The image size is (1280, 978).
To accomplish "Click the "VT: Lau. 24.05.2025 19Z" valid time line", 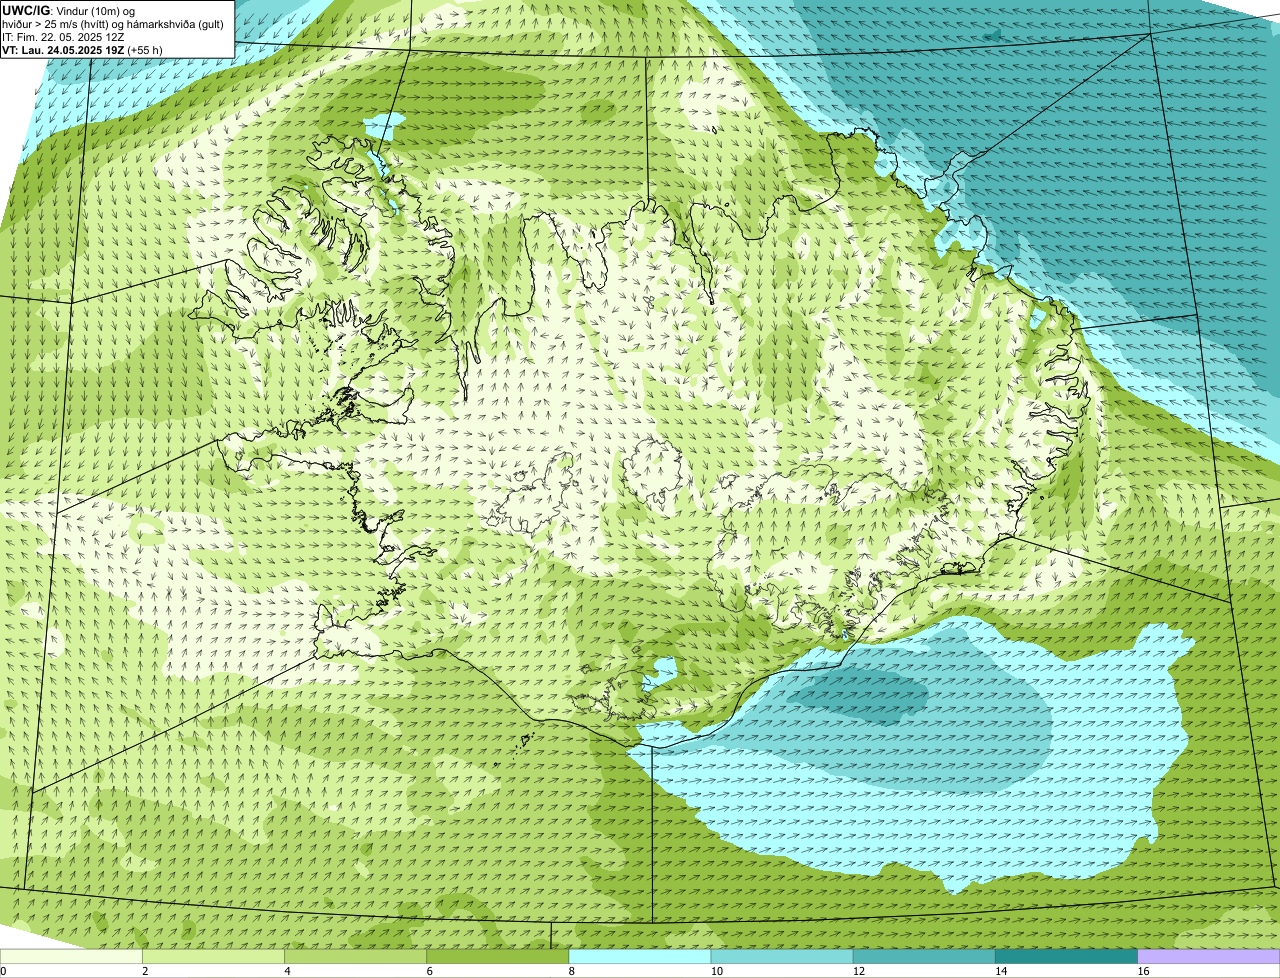I will [82, 49].
